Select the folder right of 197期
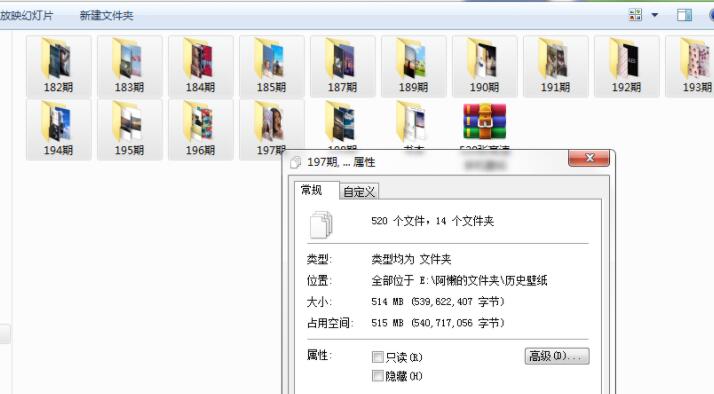 [342, 123]
